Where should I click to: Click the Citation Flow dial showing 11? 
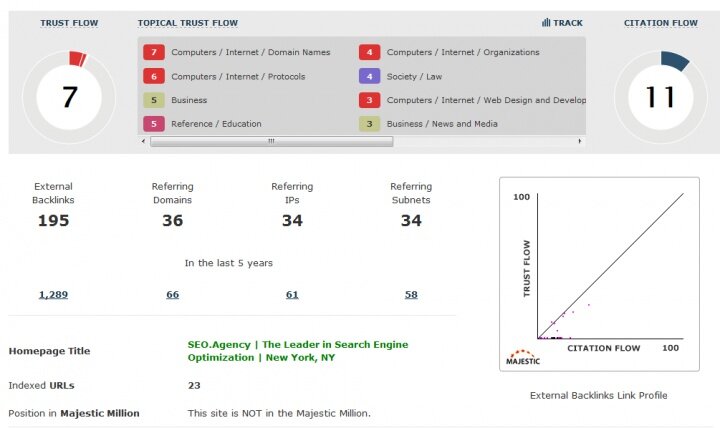pos(661,97)
